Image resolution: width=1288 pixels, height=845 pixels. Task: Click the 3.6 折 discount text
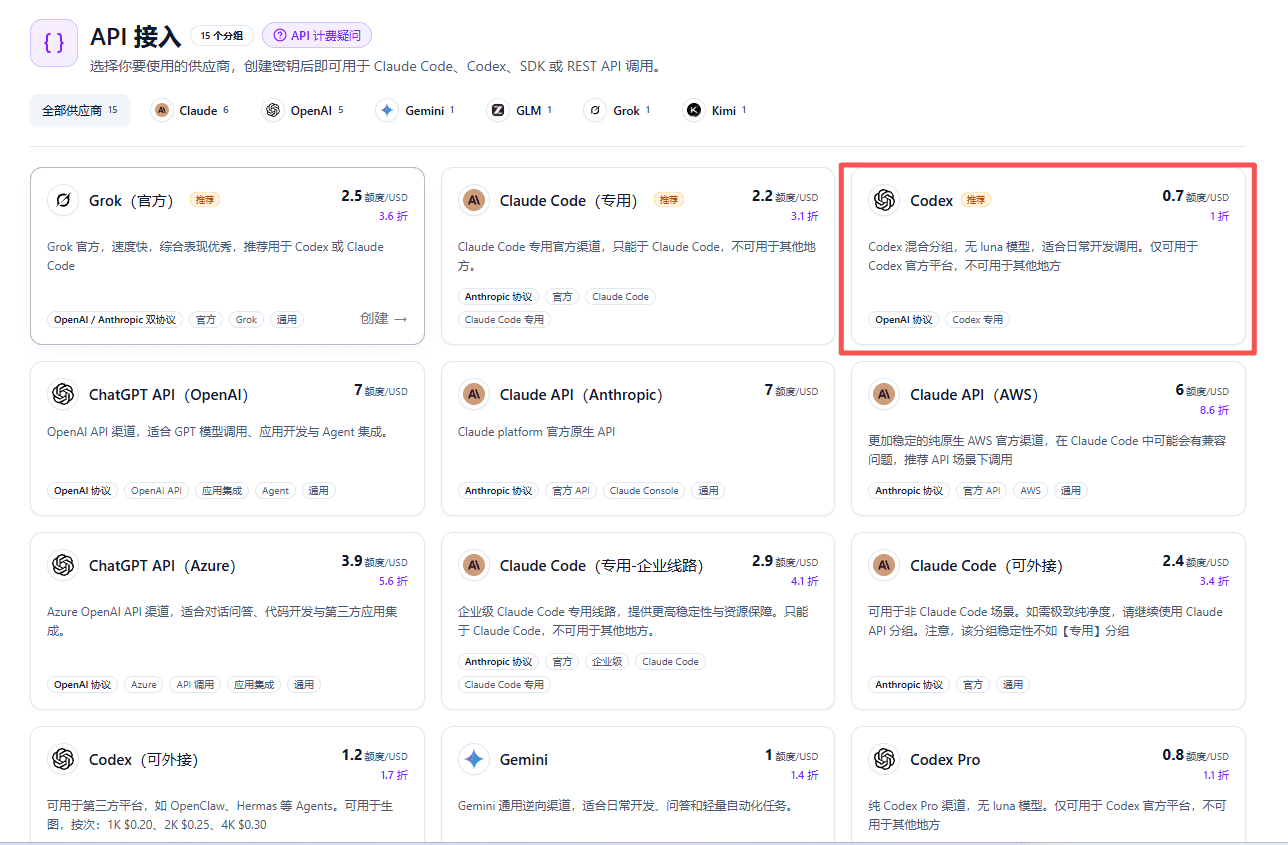click(393, 216)
